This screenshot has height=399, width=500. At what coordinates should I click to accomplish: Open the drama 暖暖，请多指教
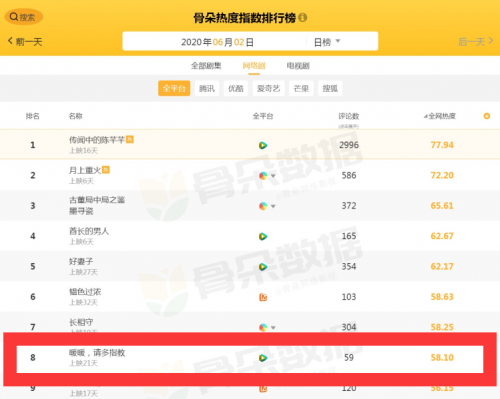click(x=97, y=352)
